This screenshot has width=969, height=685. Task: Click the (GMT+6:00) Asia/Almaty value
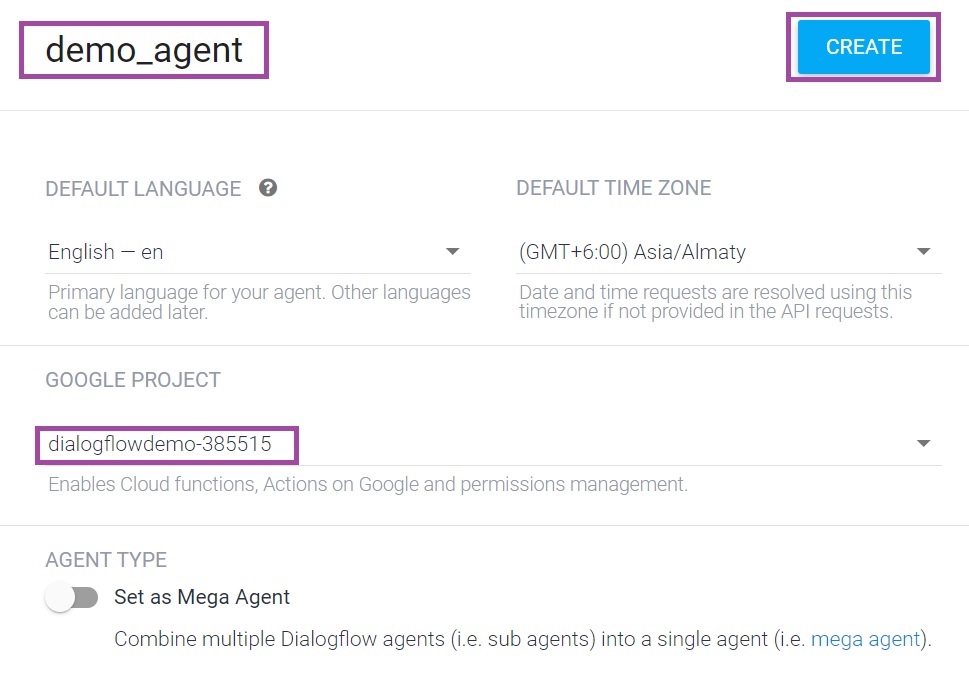(x=632, y=252)
